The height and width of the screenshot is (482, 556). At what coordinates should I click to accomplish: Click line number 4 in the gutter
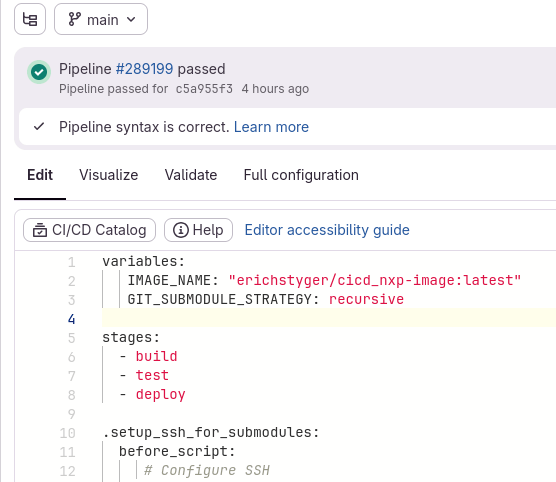[x=71, y=319]
